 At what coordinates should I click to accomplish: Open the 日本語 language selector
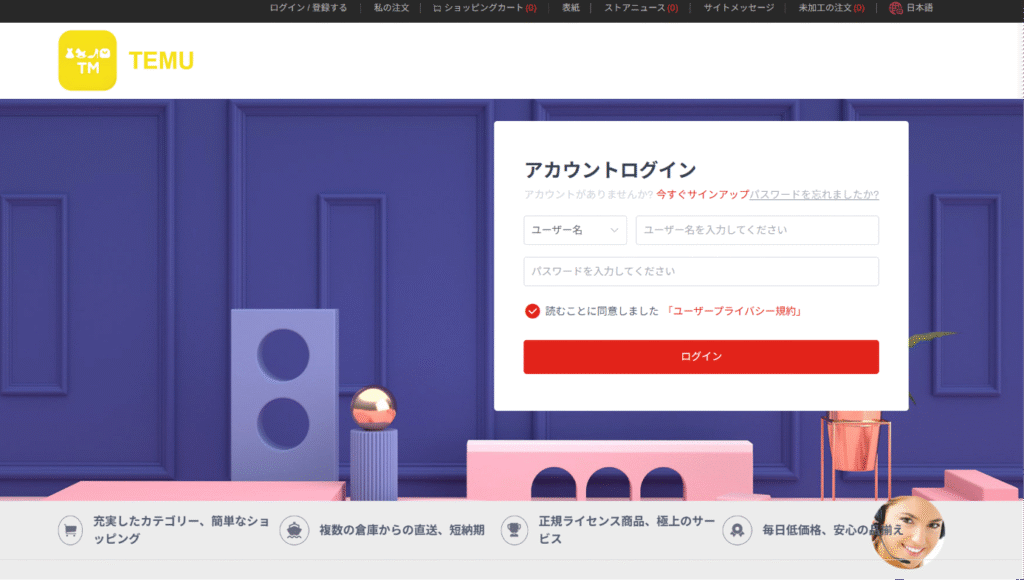920,8
